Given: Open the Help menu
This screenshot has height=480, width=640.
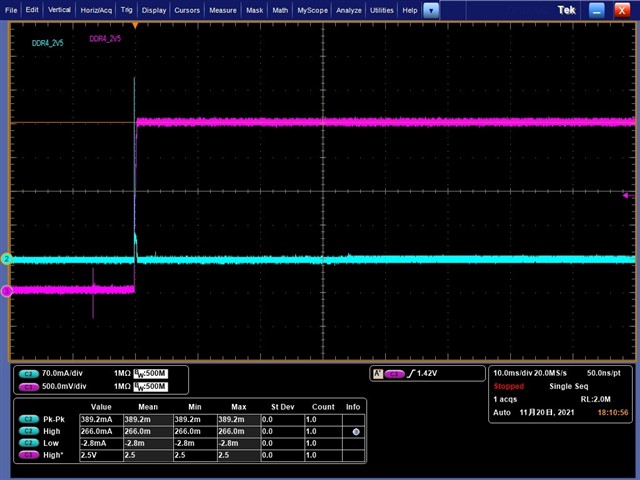Looking at the screenshot, I should tap(410, 10).
